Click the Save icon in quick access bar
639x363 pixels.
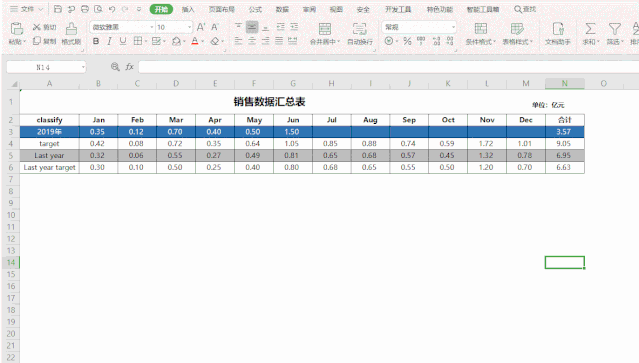[58, 9]
